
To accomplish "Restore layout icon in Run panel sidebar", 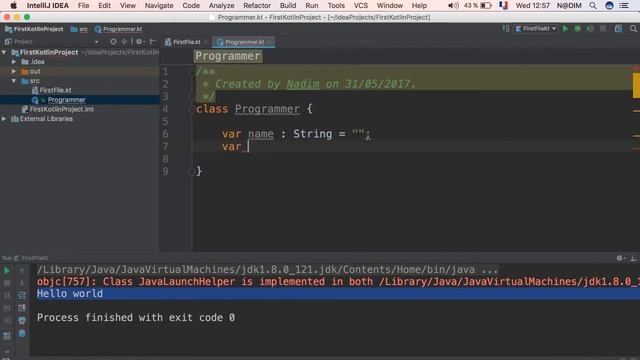I will pyautogui.click(x=7, y=336).
